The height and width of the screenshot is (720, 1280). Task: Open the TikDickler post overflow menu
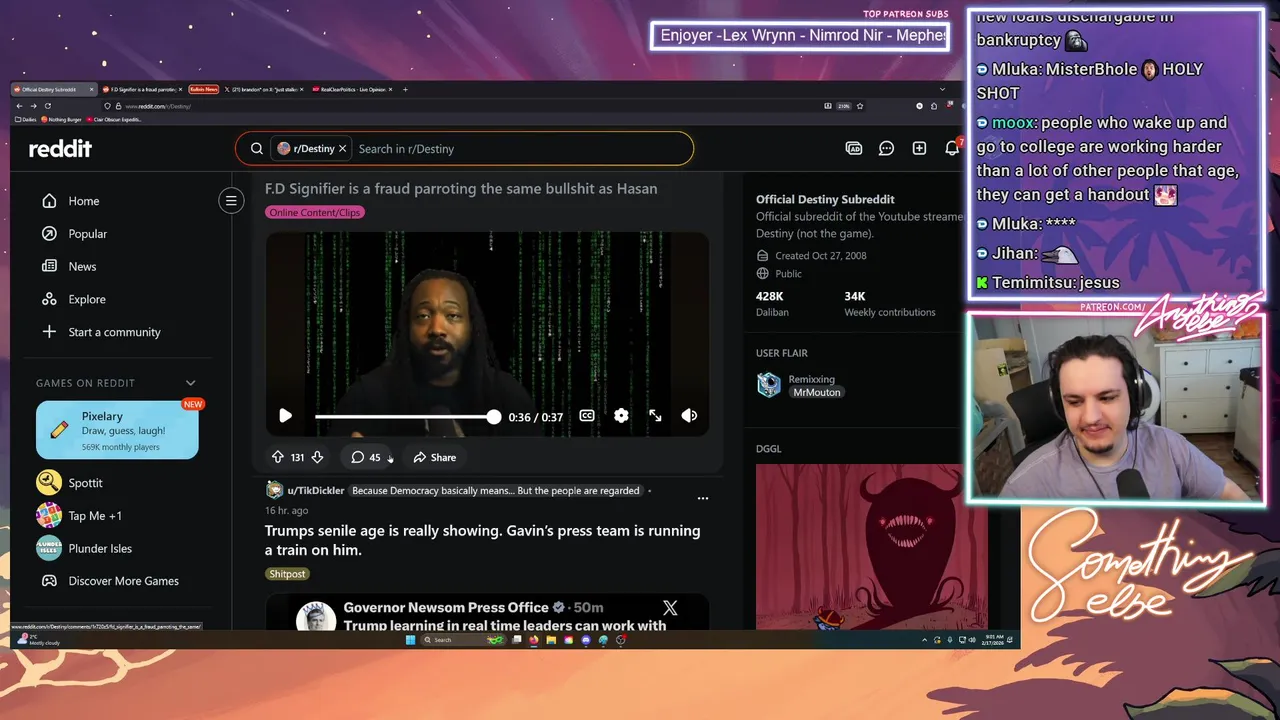(x=703, y=498)
